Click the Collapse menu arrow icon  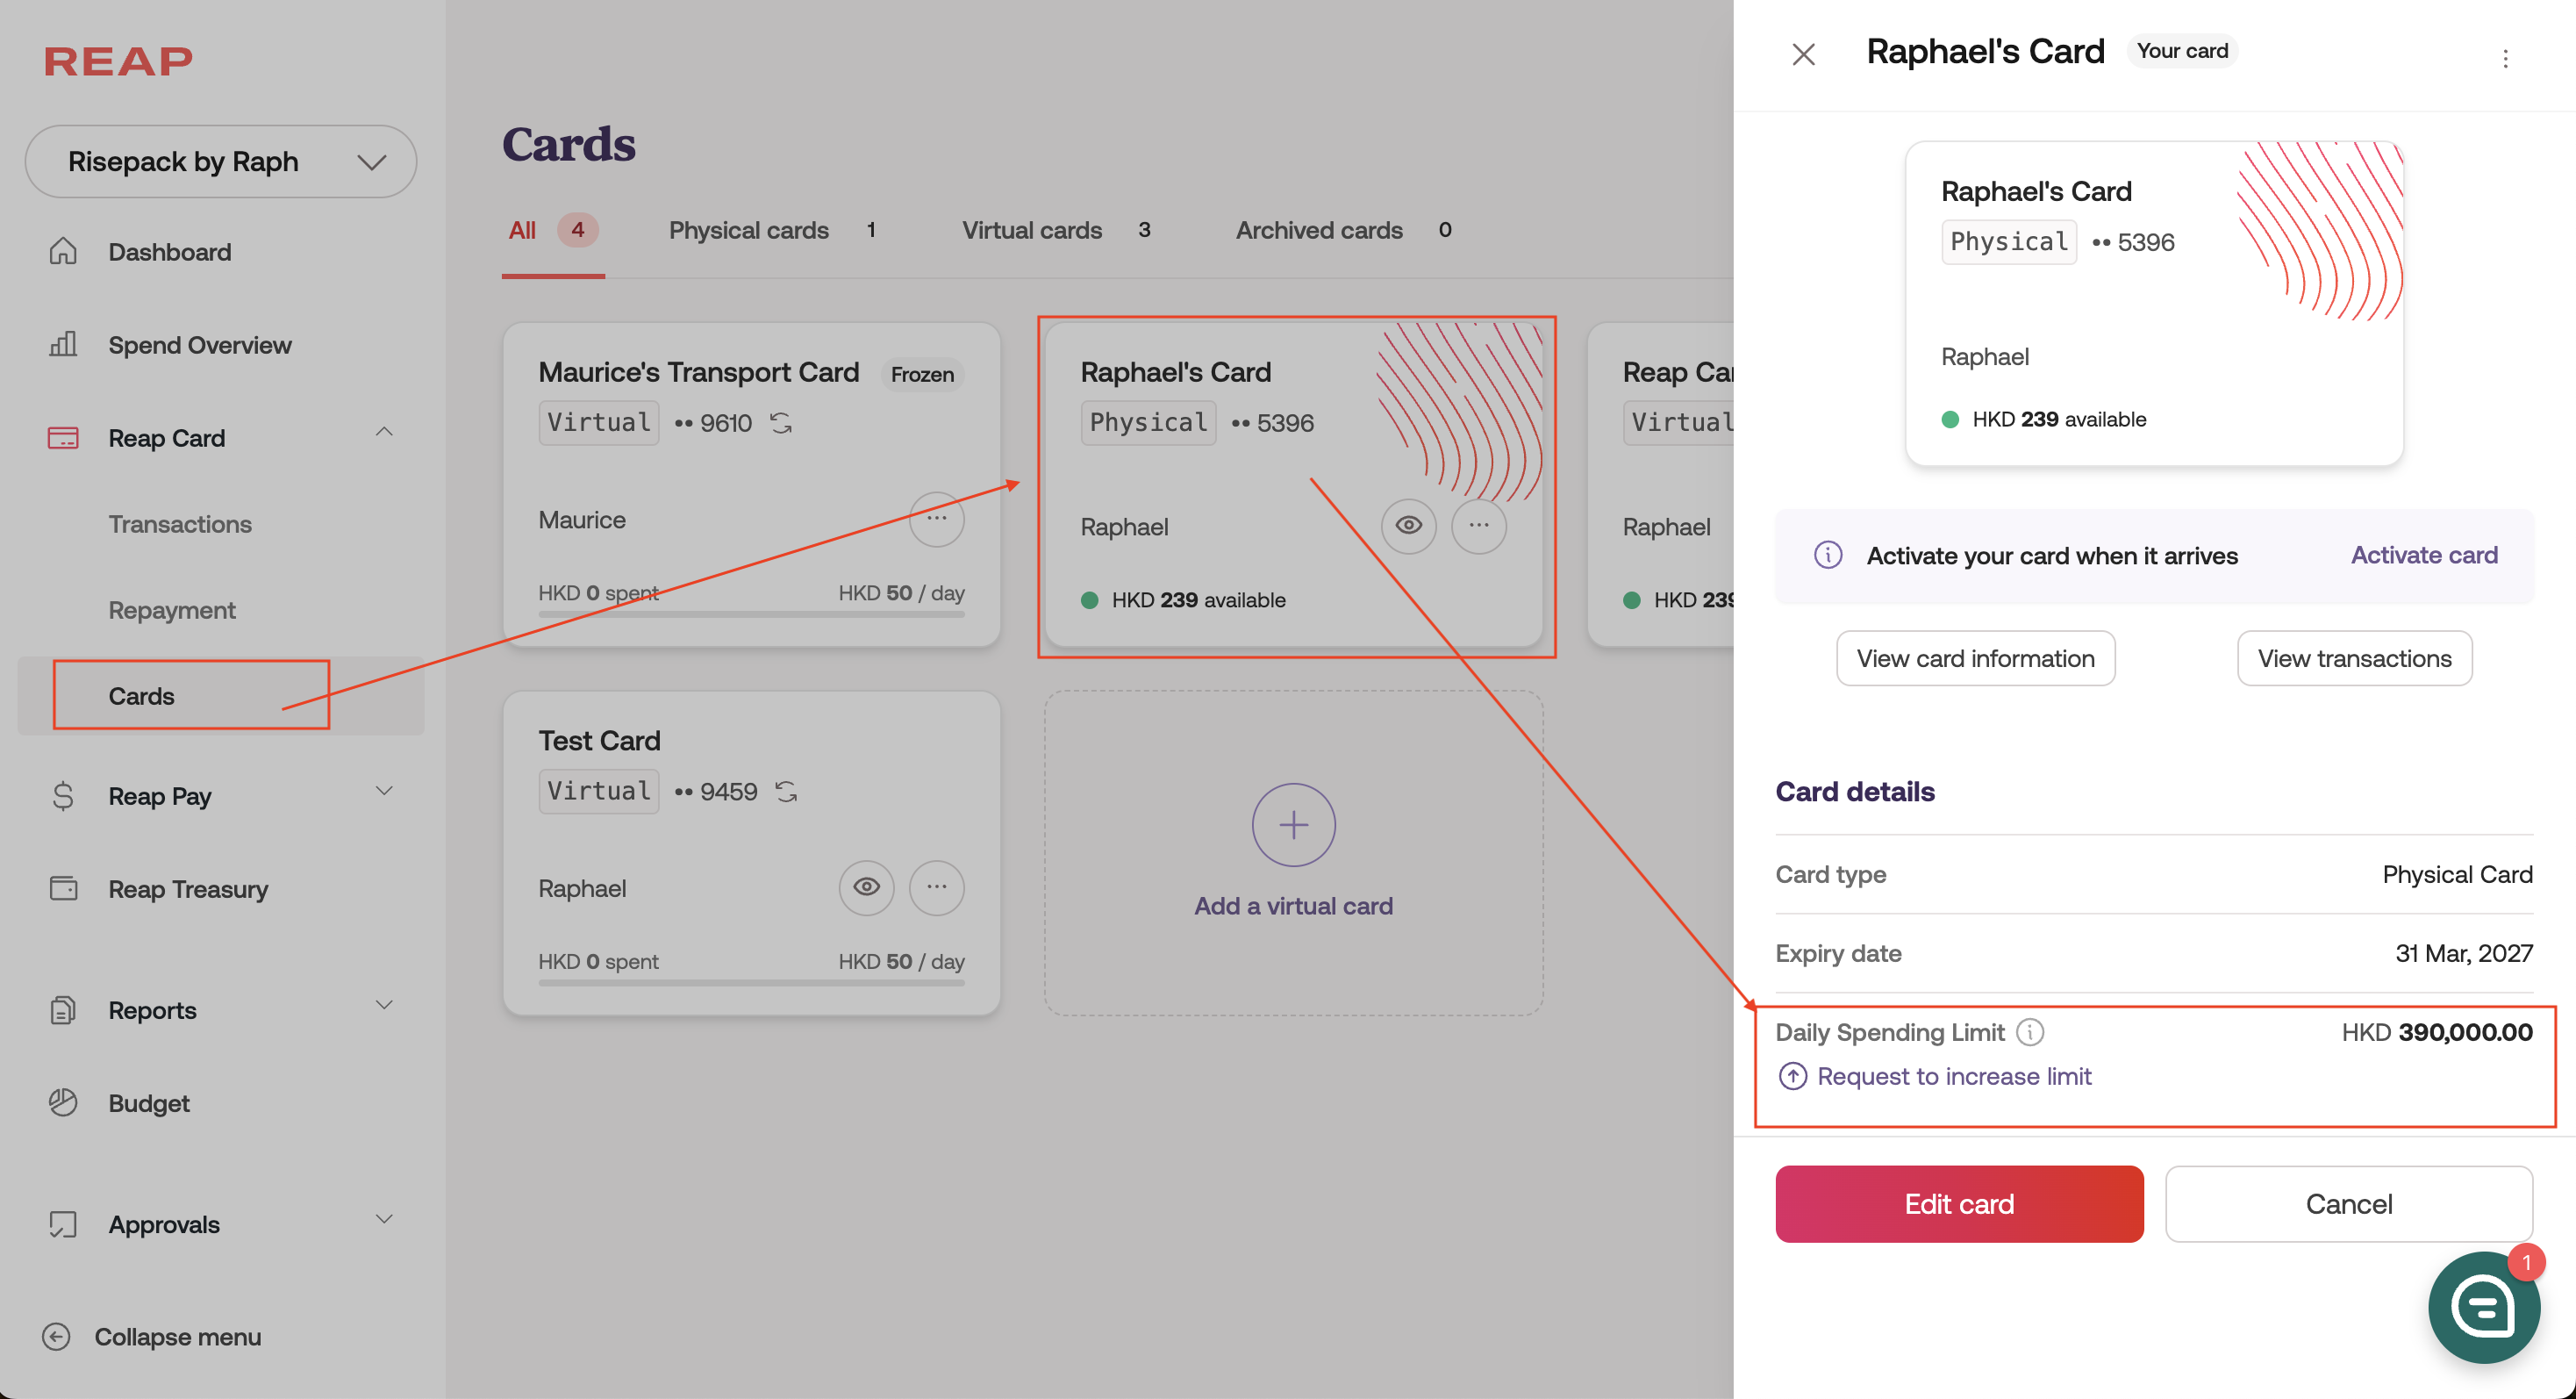56,1336
